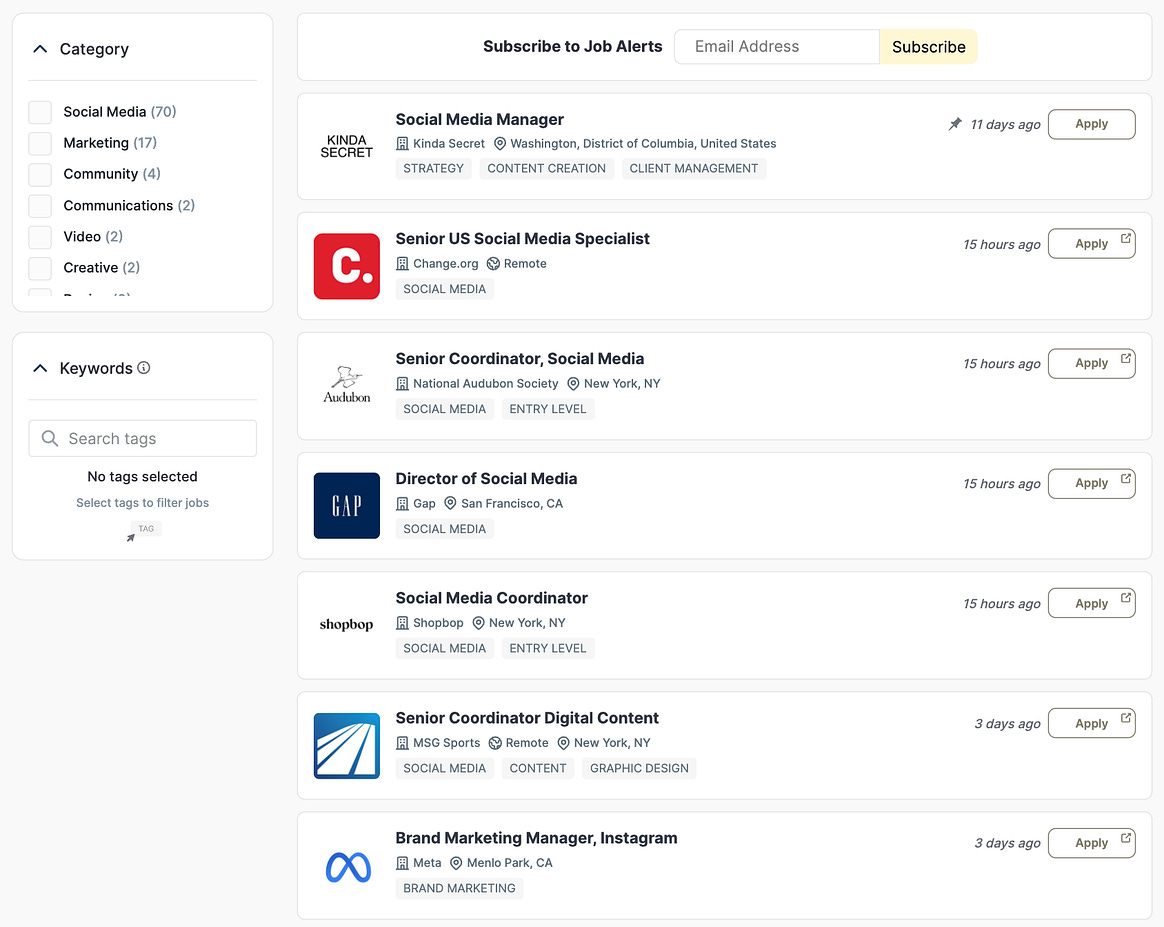
Task: Click the Email Address input field
Action: tap(776, 47)
